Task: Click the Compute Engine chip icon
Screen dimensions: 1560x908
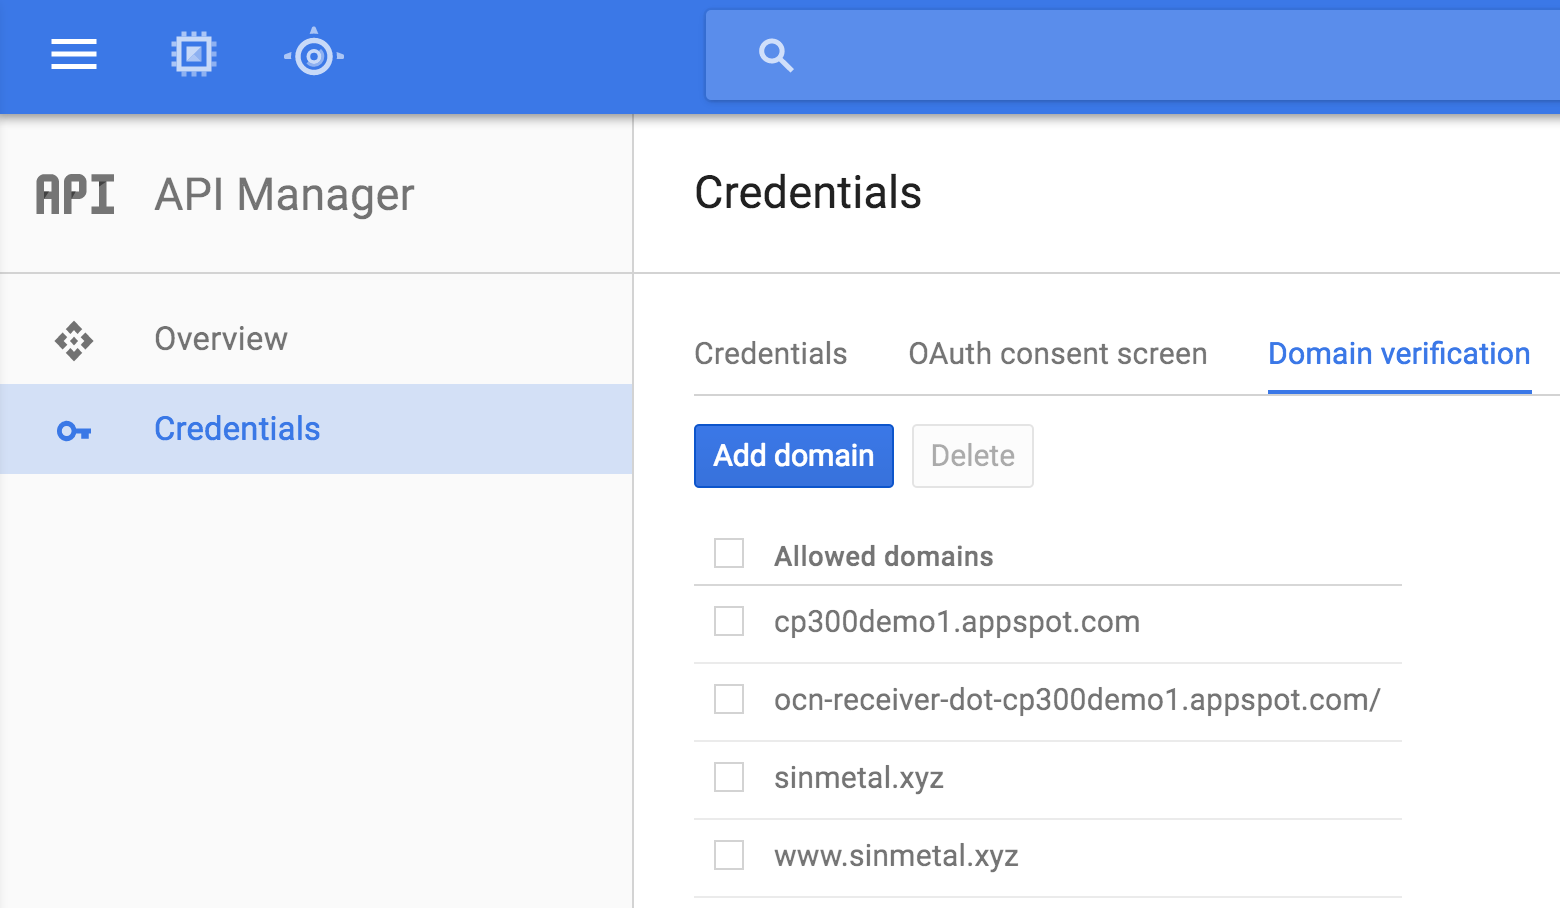Action: pos(193,55)
